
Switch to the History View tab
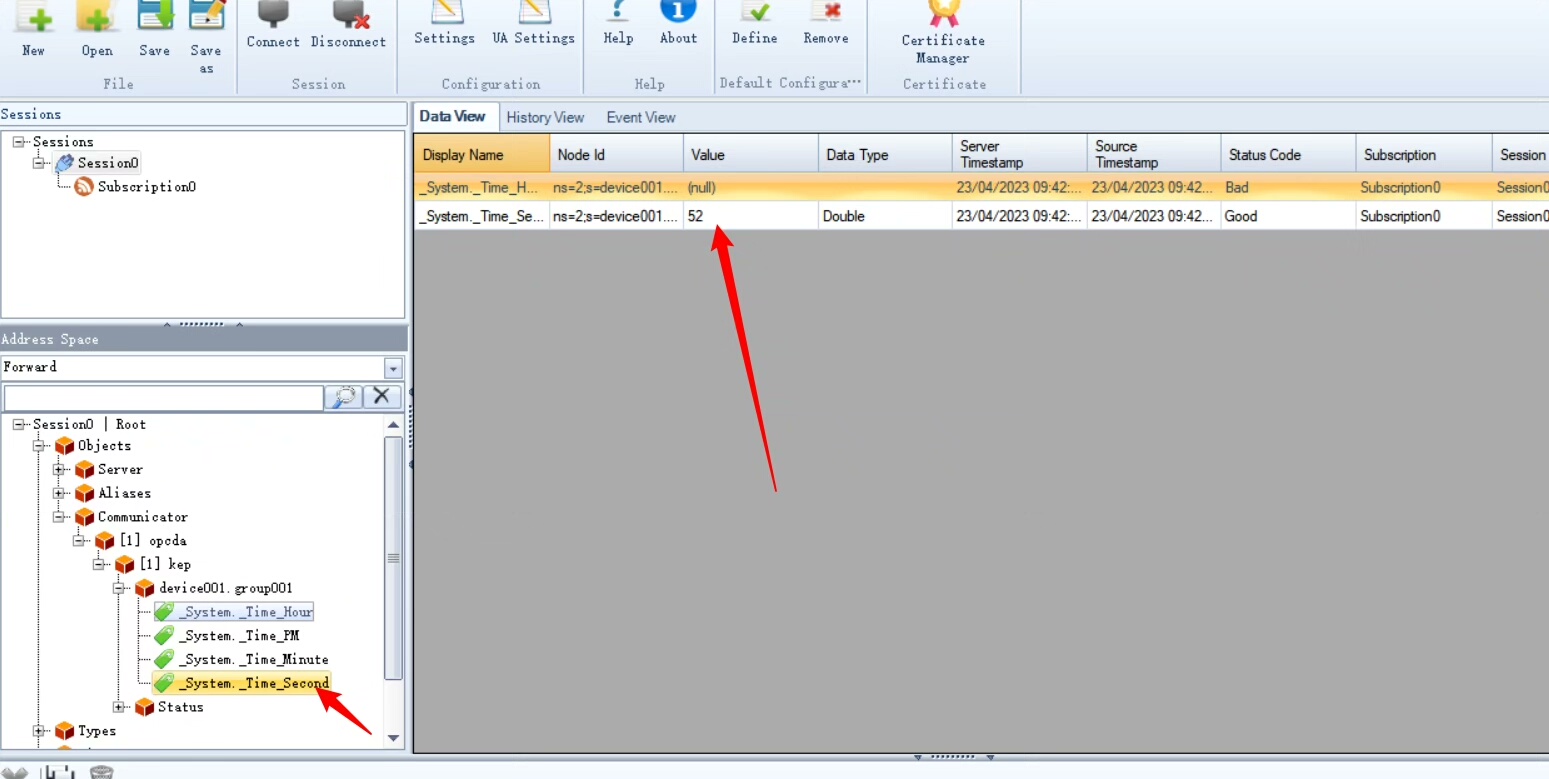coord(545,117)
